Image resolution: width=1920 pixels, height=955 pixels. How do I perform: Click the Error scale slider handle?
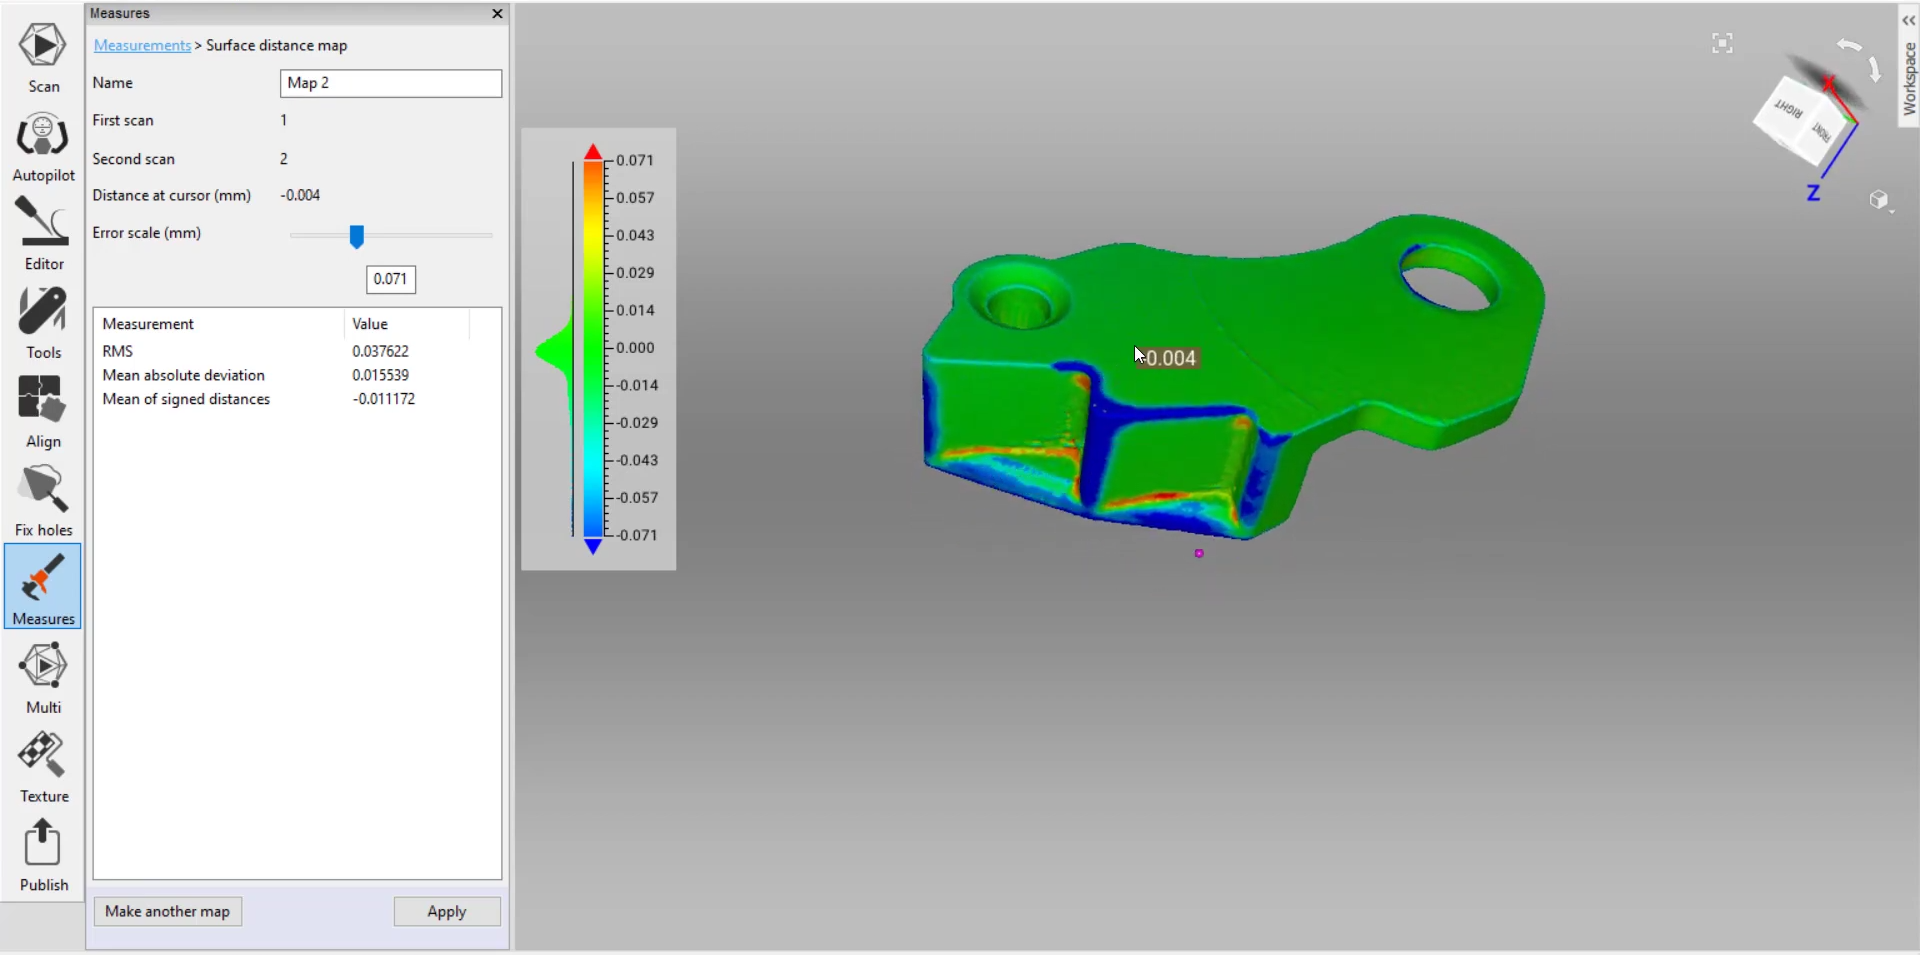(356, 236)
